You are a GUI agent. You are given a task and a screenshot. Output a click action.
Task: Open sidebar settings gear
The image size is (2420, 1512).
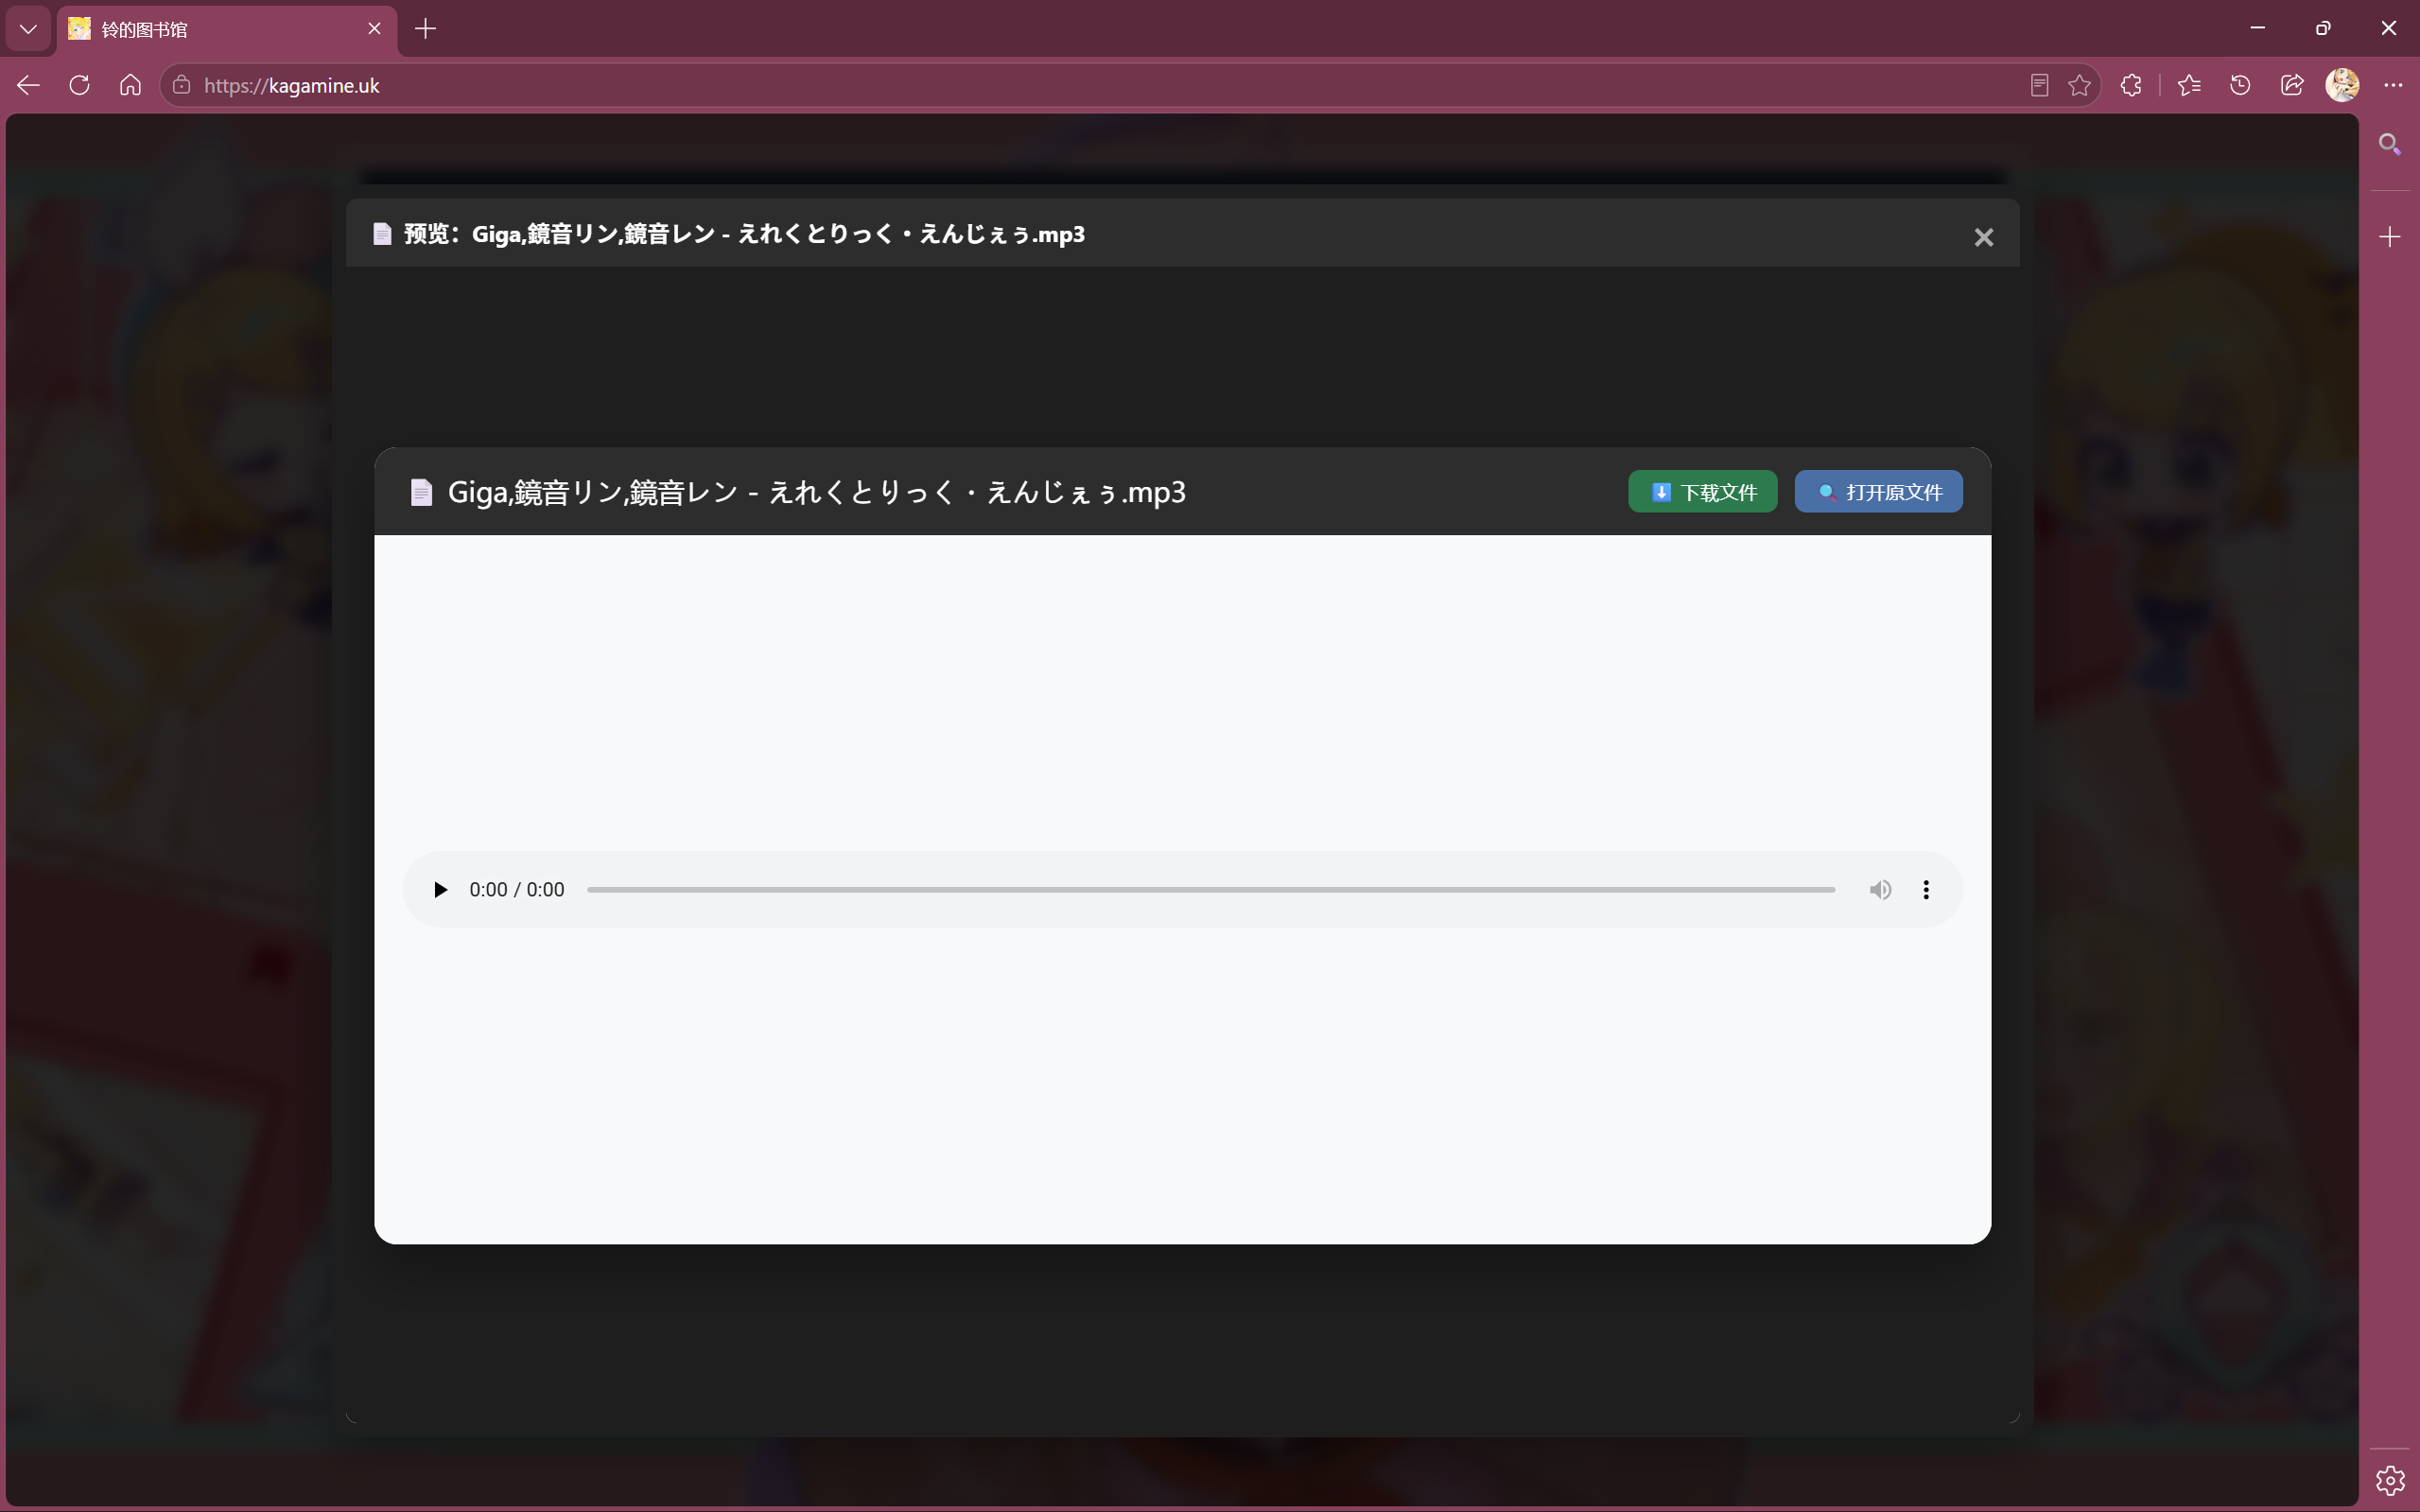coord(2389,1479)
